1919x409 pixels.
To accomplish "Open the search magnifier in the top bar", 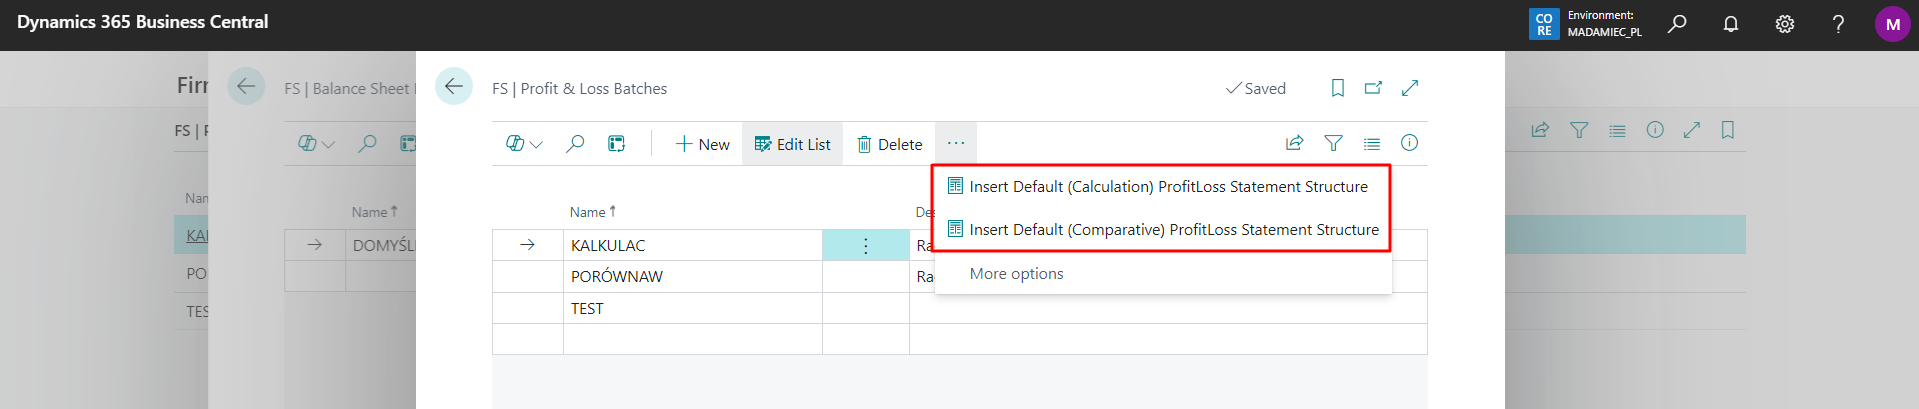I will [1677, 24].
